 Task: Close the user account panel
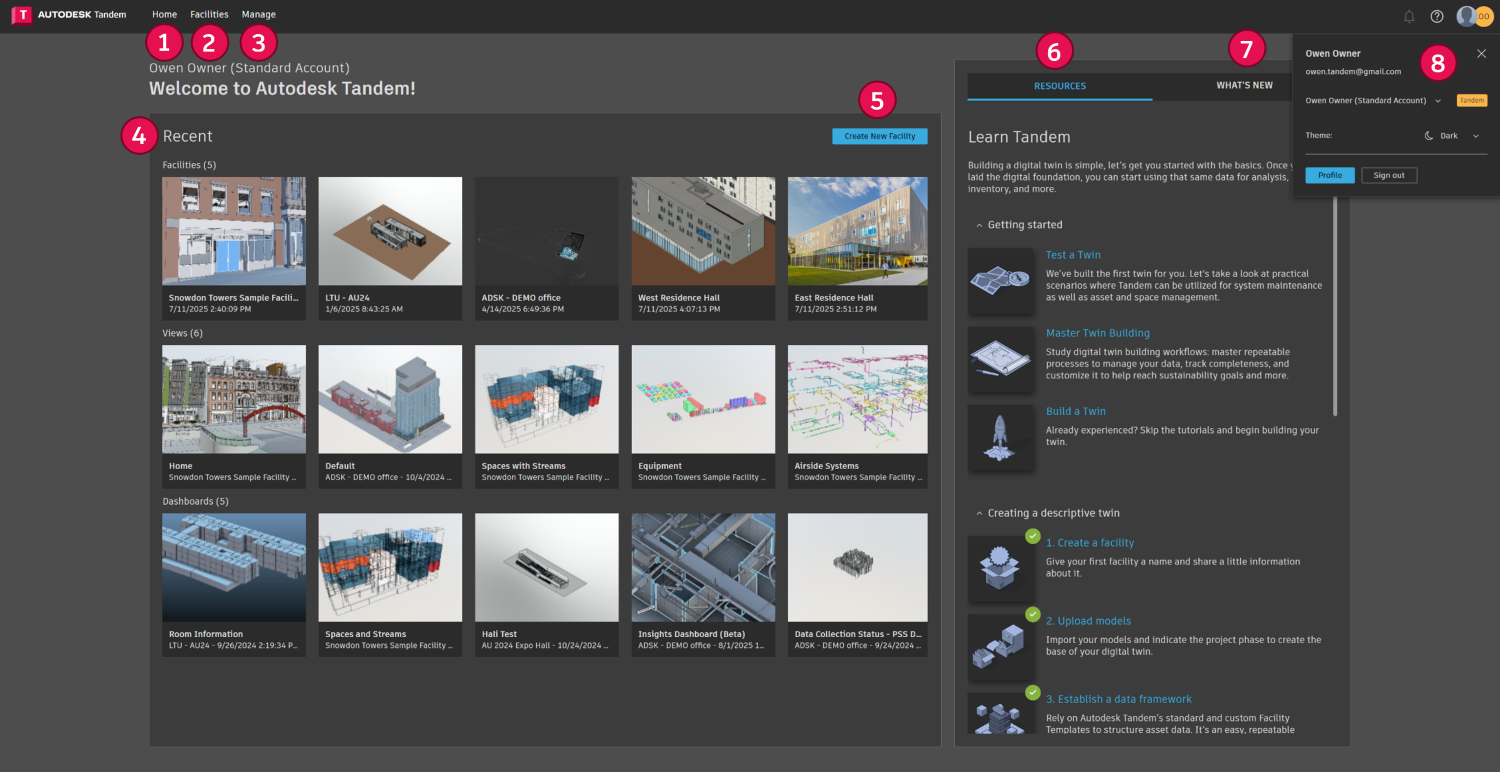tap(1481, 53)
